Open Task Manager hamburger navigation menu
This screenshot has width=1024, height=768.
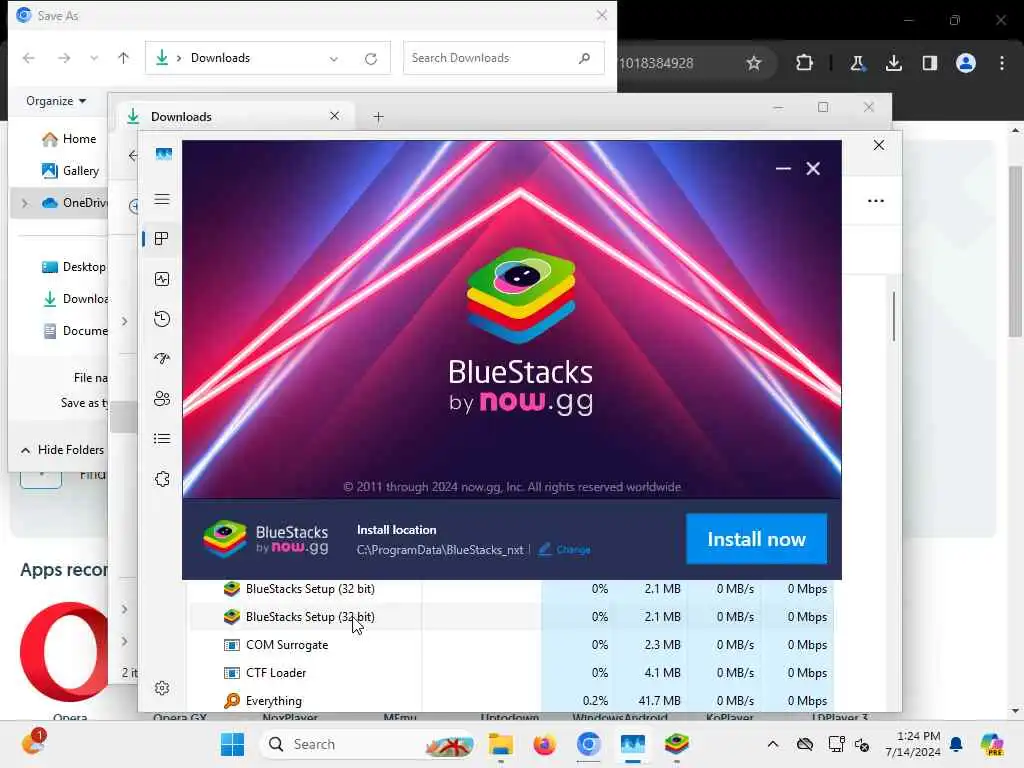click(162, 199)
